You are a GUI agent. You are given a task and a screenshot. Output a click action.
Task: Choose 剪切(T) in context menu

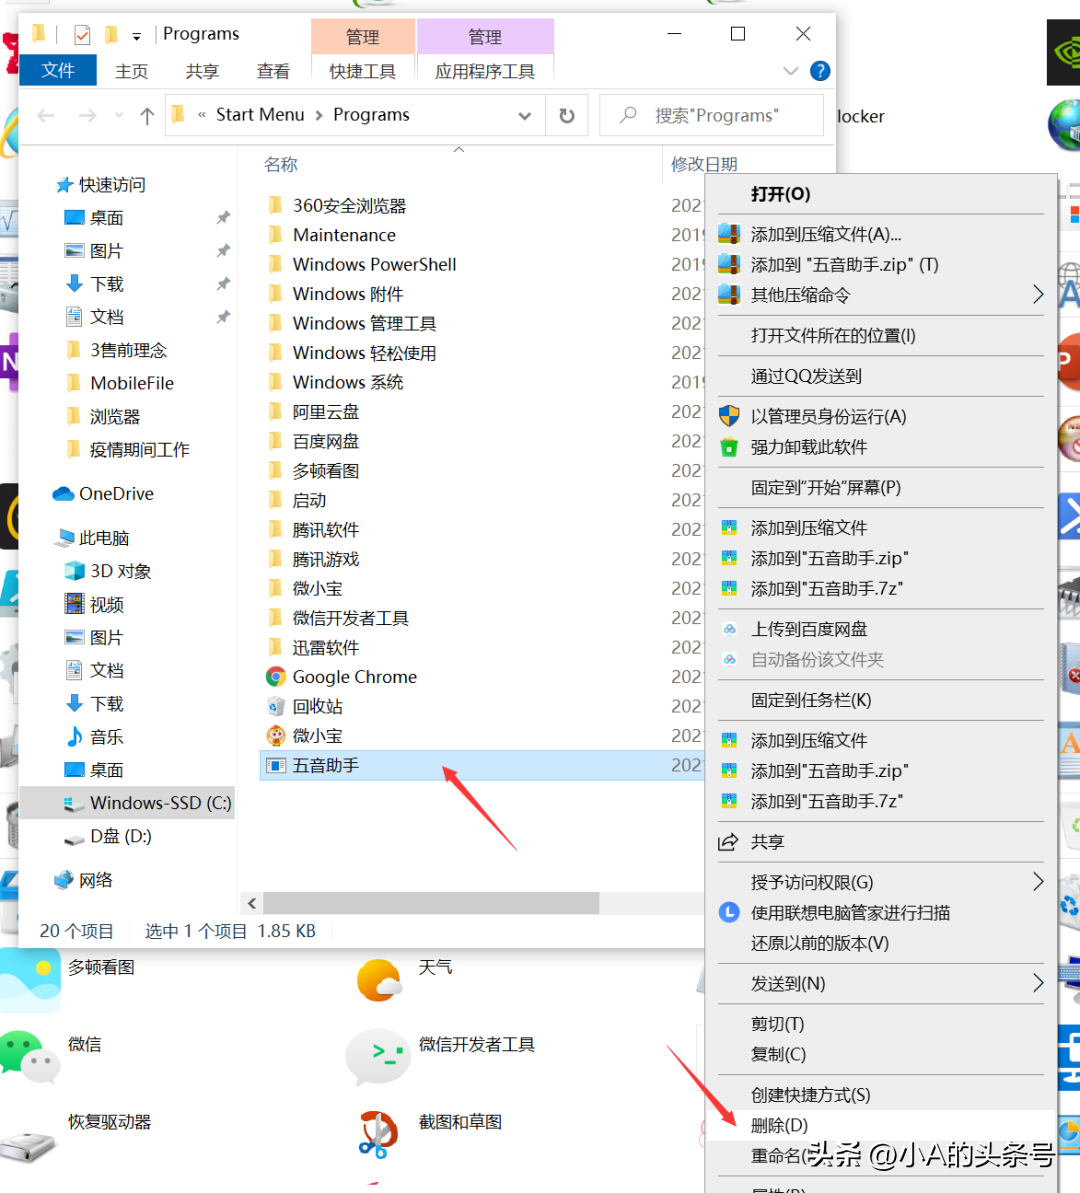[x=881, y=1024]
